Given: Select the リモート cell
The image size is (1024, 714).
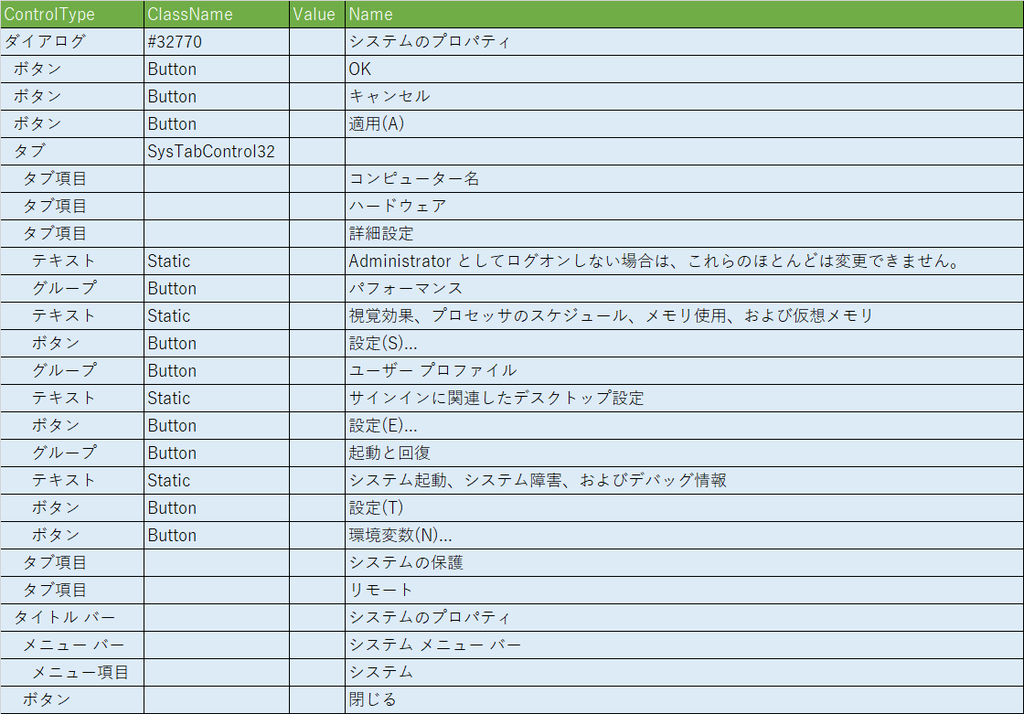Looking at the screenshot, I should click(684, 591).
